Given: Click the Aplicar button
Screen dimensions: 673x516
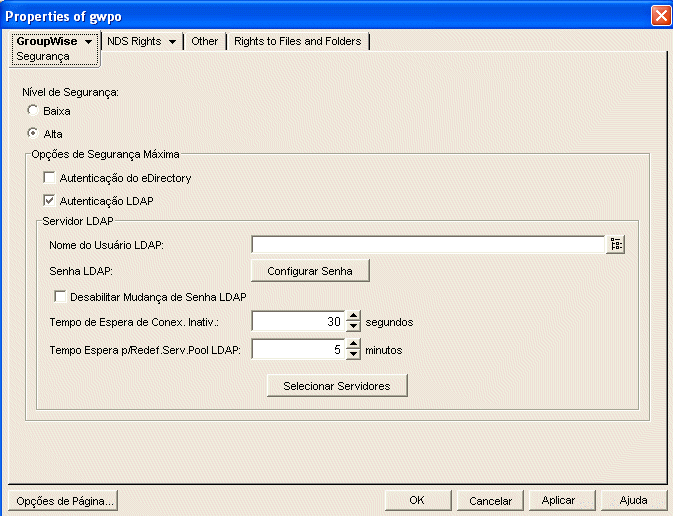Looking at the screenshot, I should coord(562,500).
